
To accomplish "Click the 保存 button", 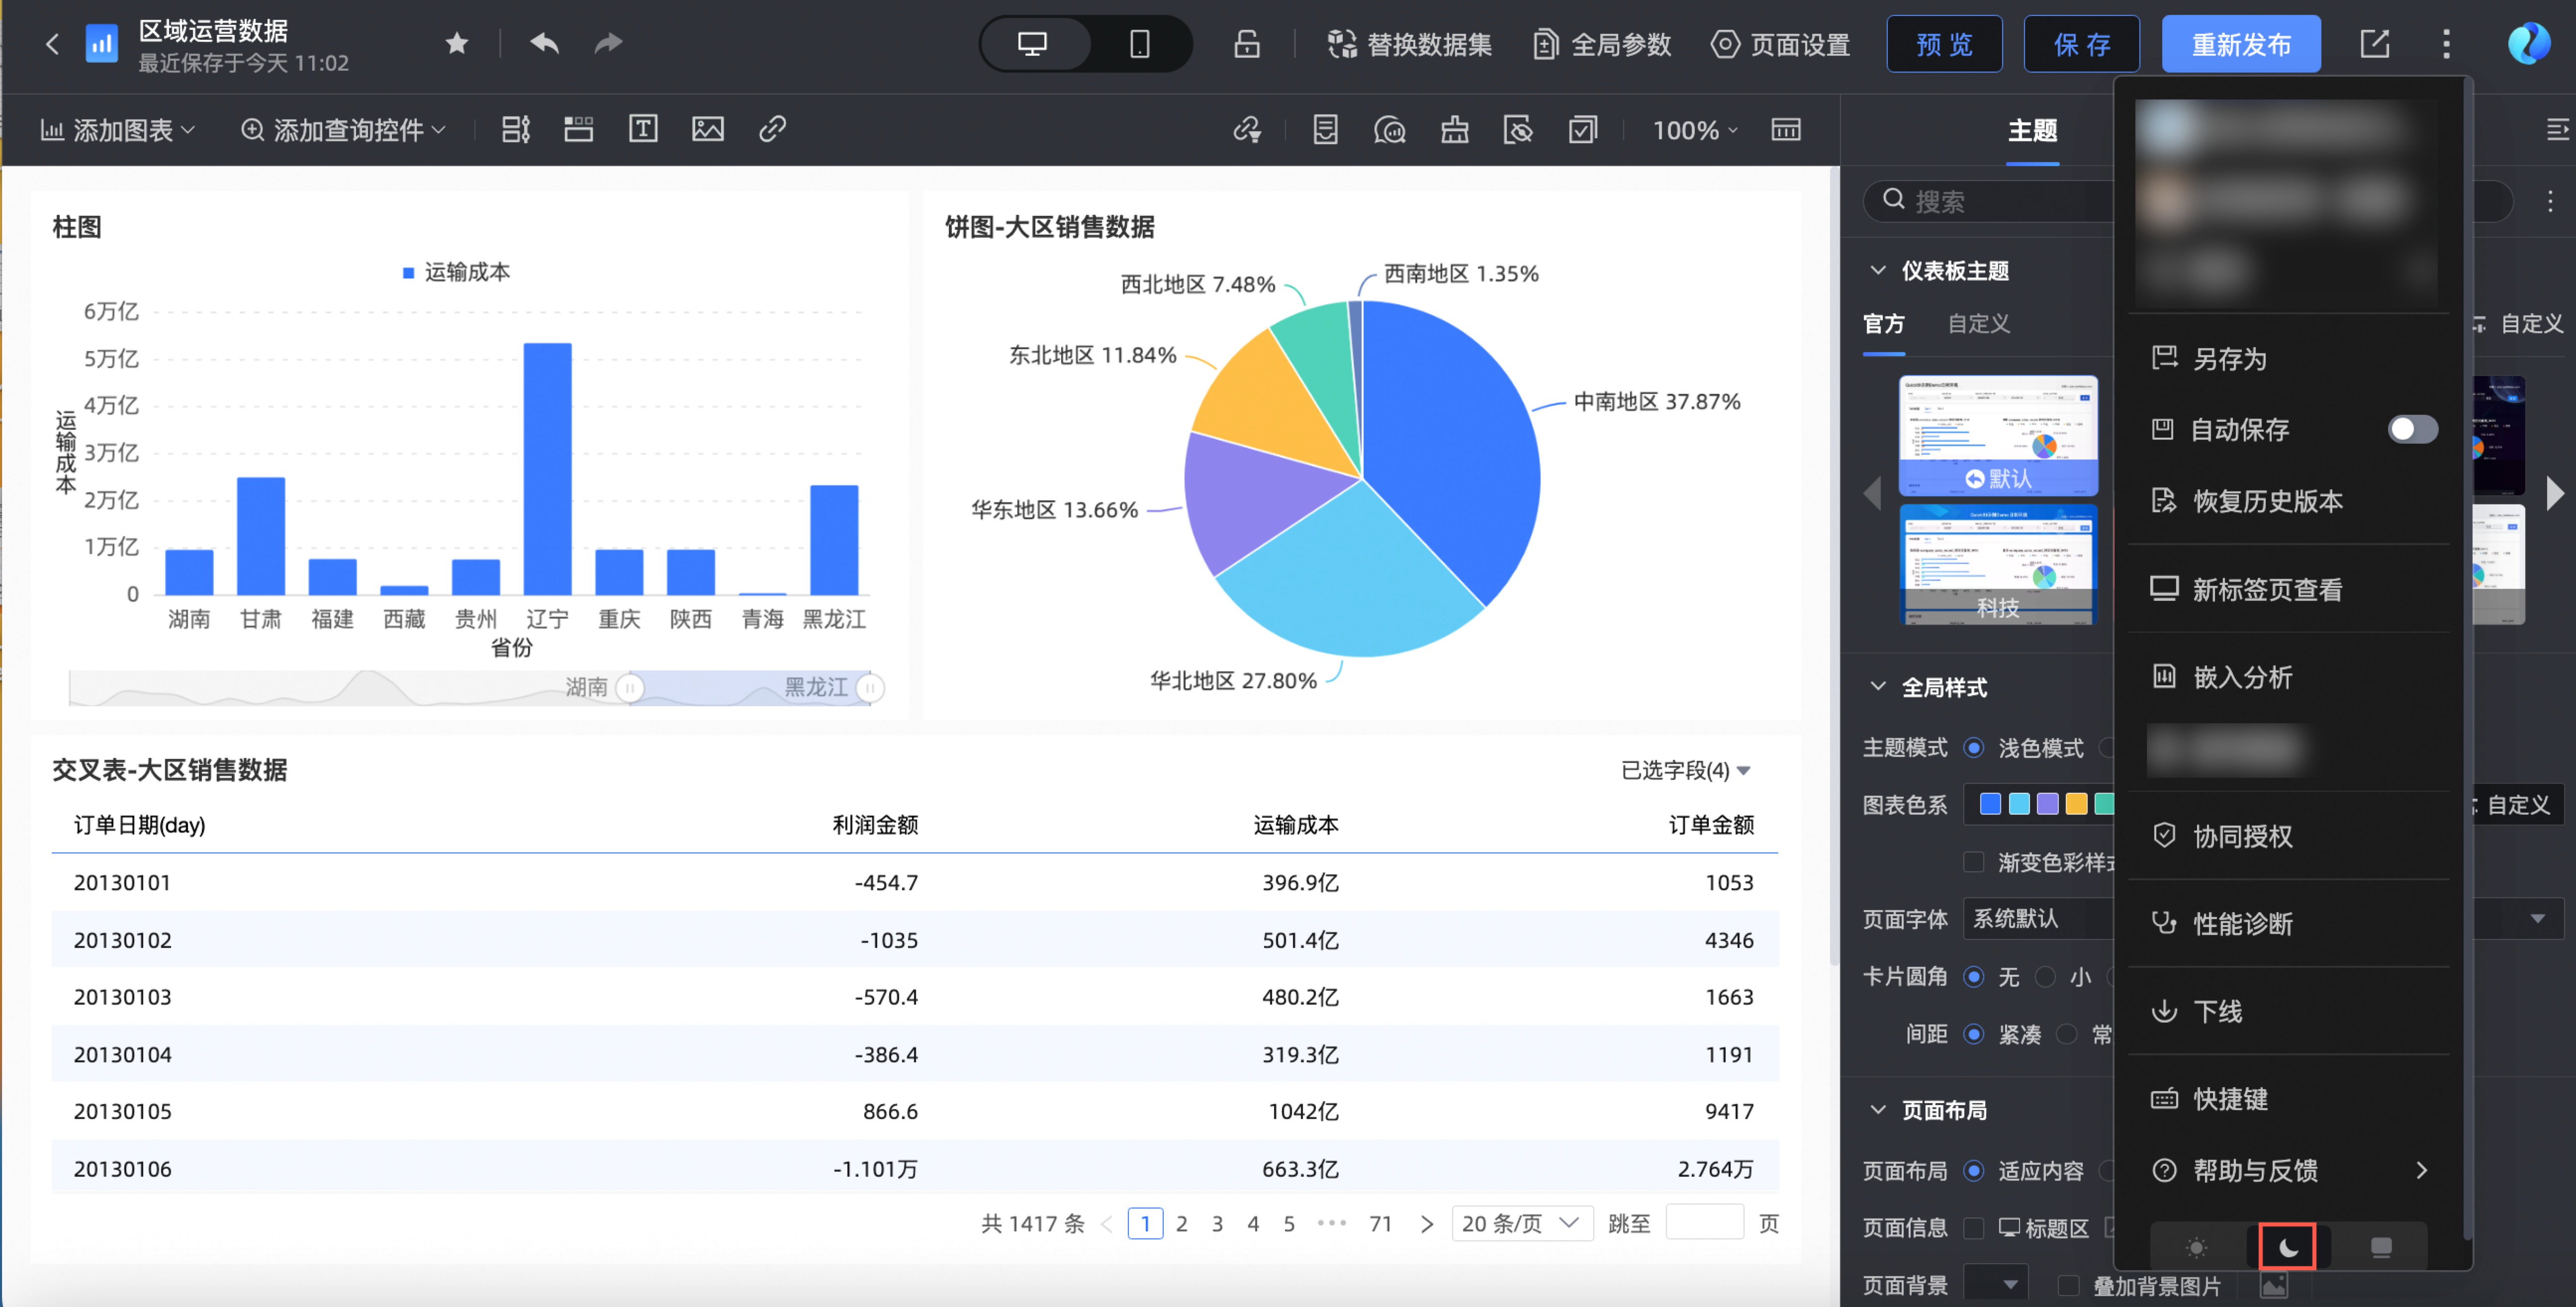I will (2081, 44).
